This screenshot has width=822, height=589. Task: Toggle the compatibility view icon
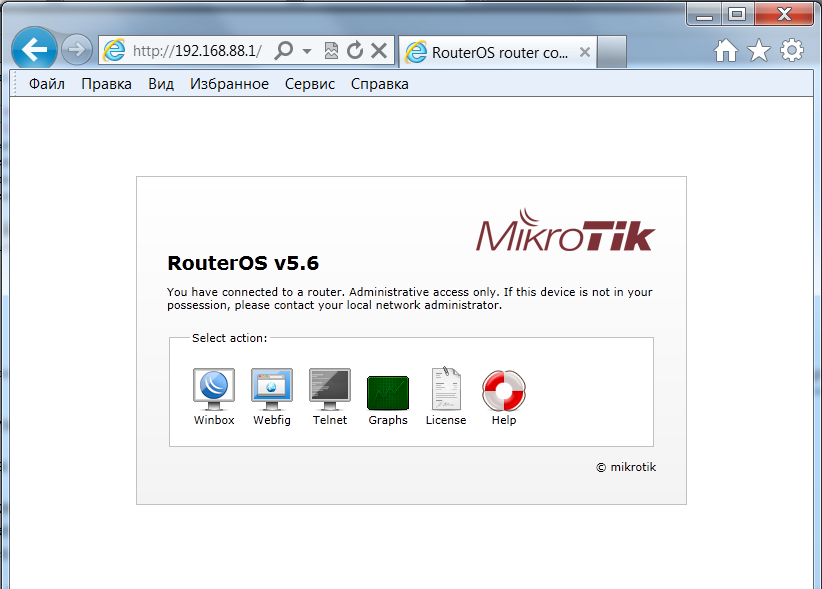(x=331, y=51)
